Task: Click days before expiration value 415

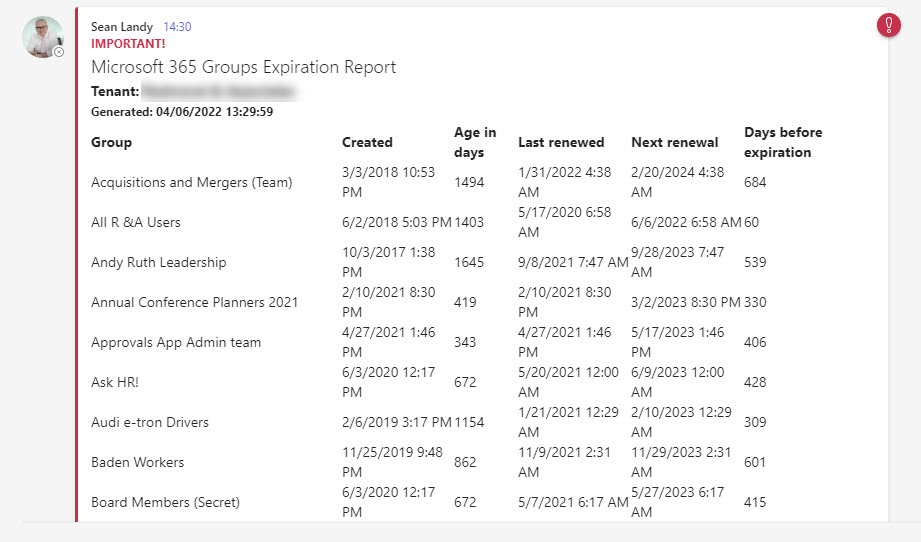Action: pyautogui.click(x=755, y=502)
